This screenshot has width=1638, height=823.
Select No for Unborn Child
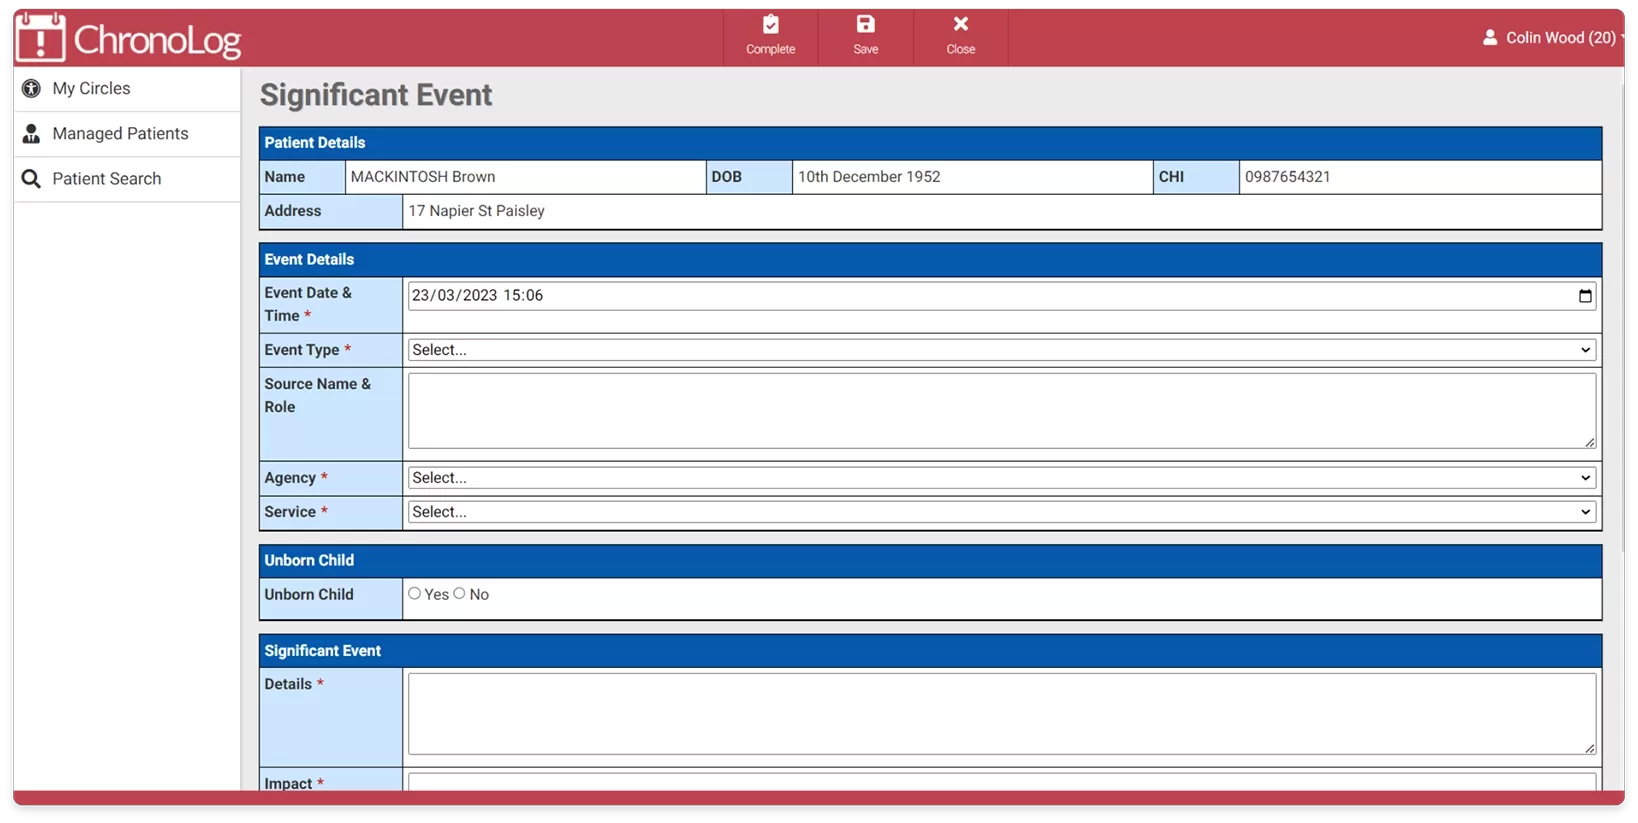pyautogui.click(x=459, y=594)
